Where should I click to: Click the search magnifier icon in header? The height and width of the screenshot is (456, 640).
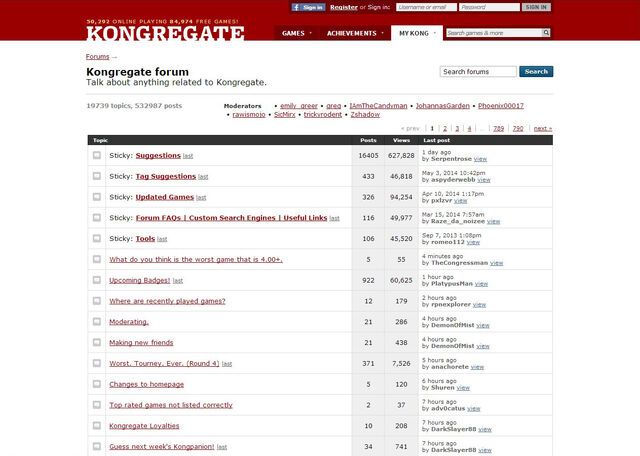point(546,33)
